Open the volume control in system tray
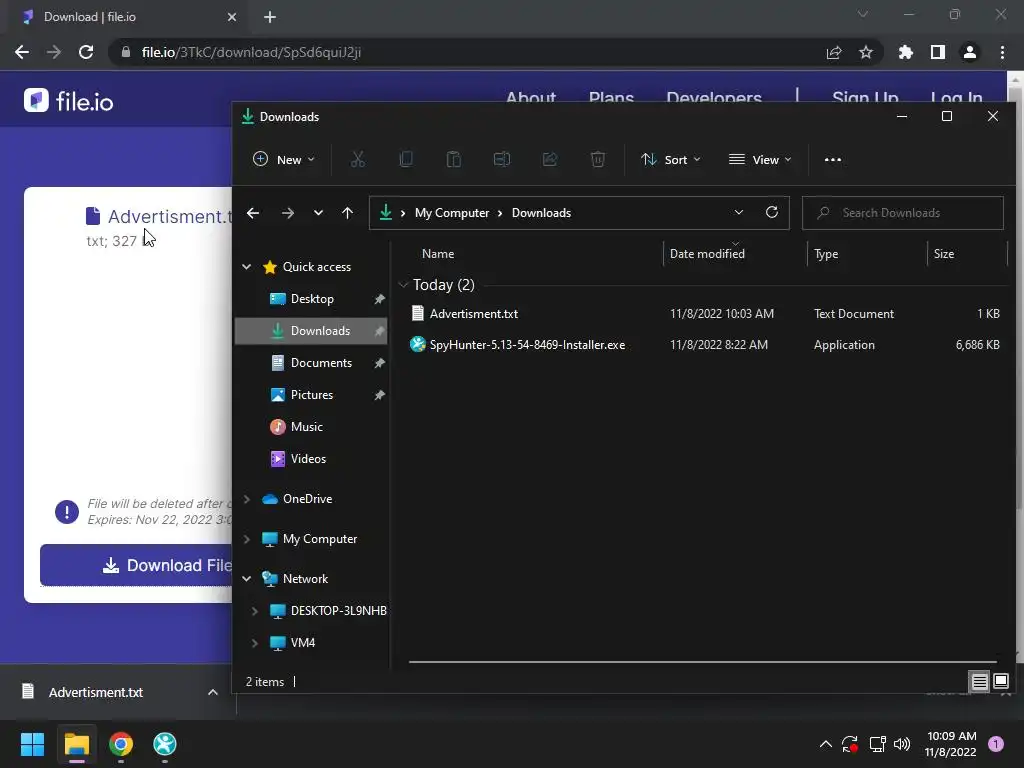 click(902, 744)
